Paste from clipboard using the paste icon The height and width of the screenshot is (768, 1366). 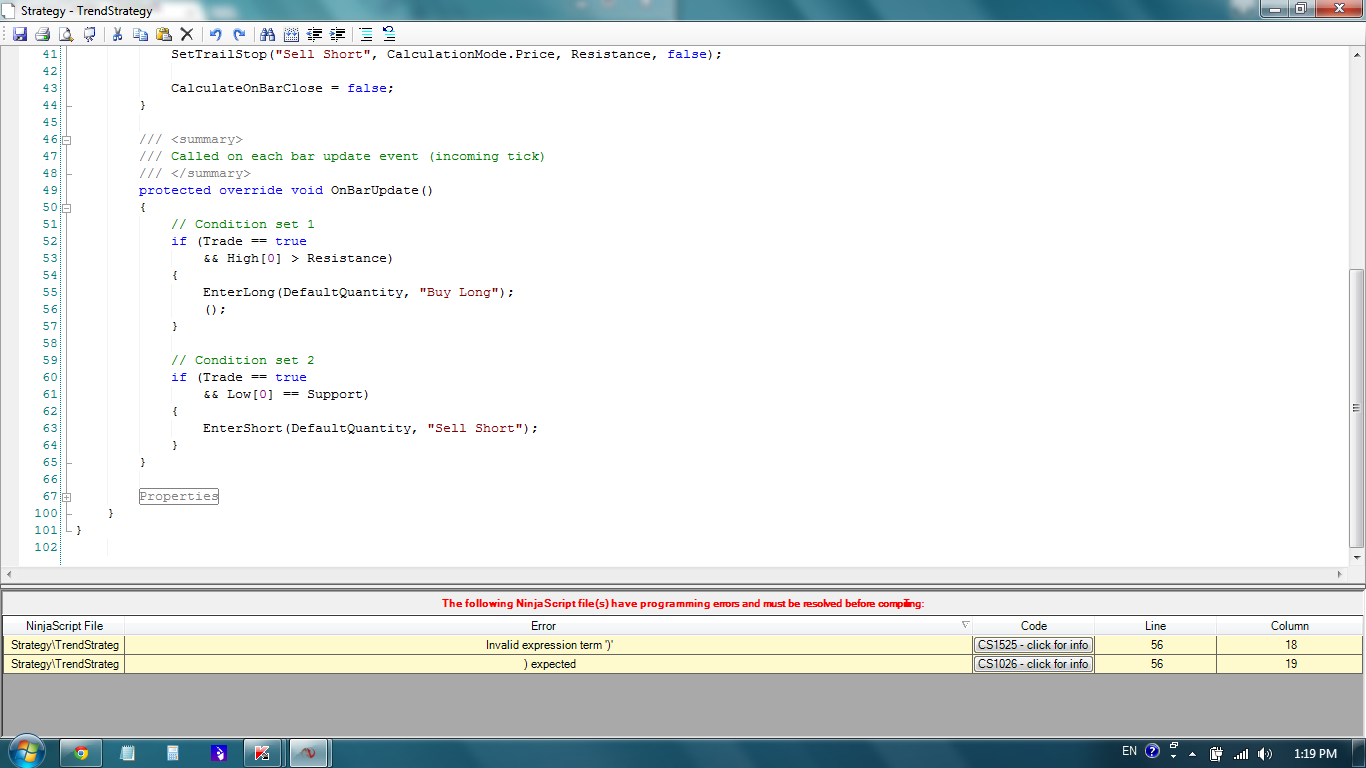(164, 34)
